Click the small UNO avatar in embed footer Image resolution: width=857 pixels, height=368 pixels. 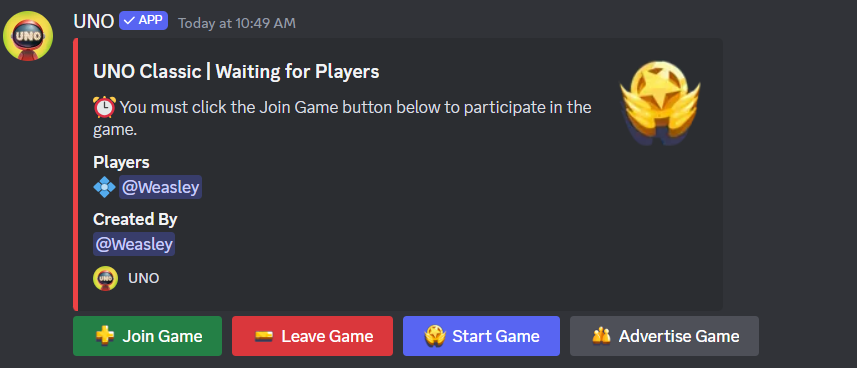[105, 278]
